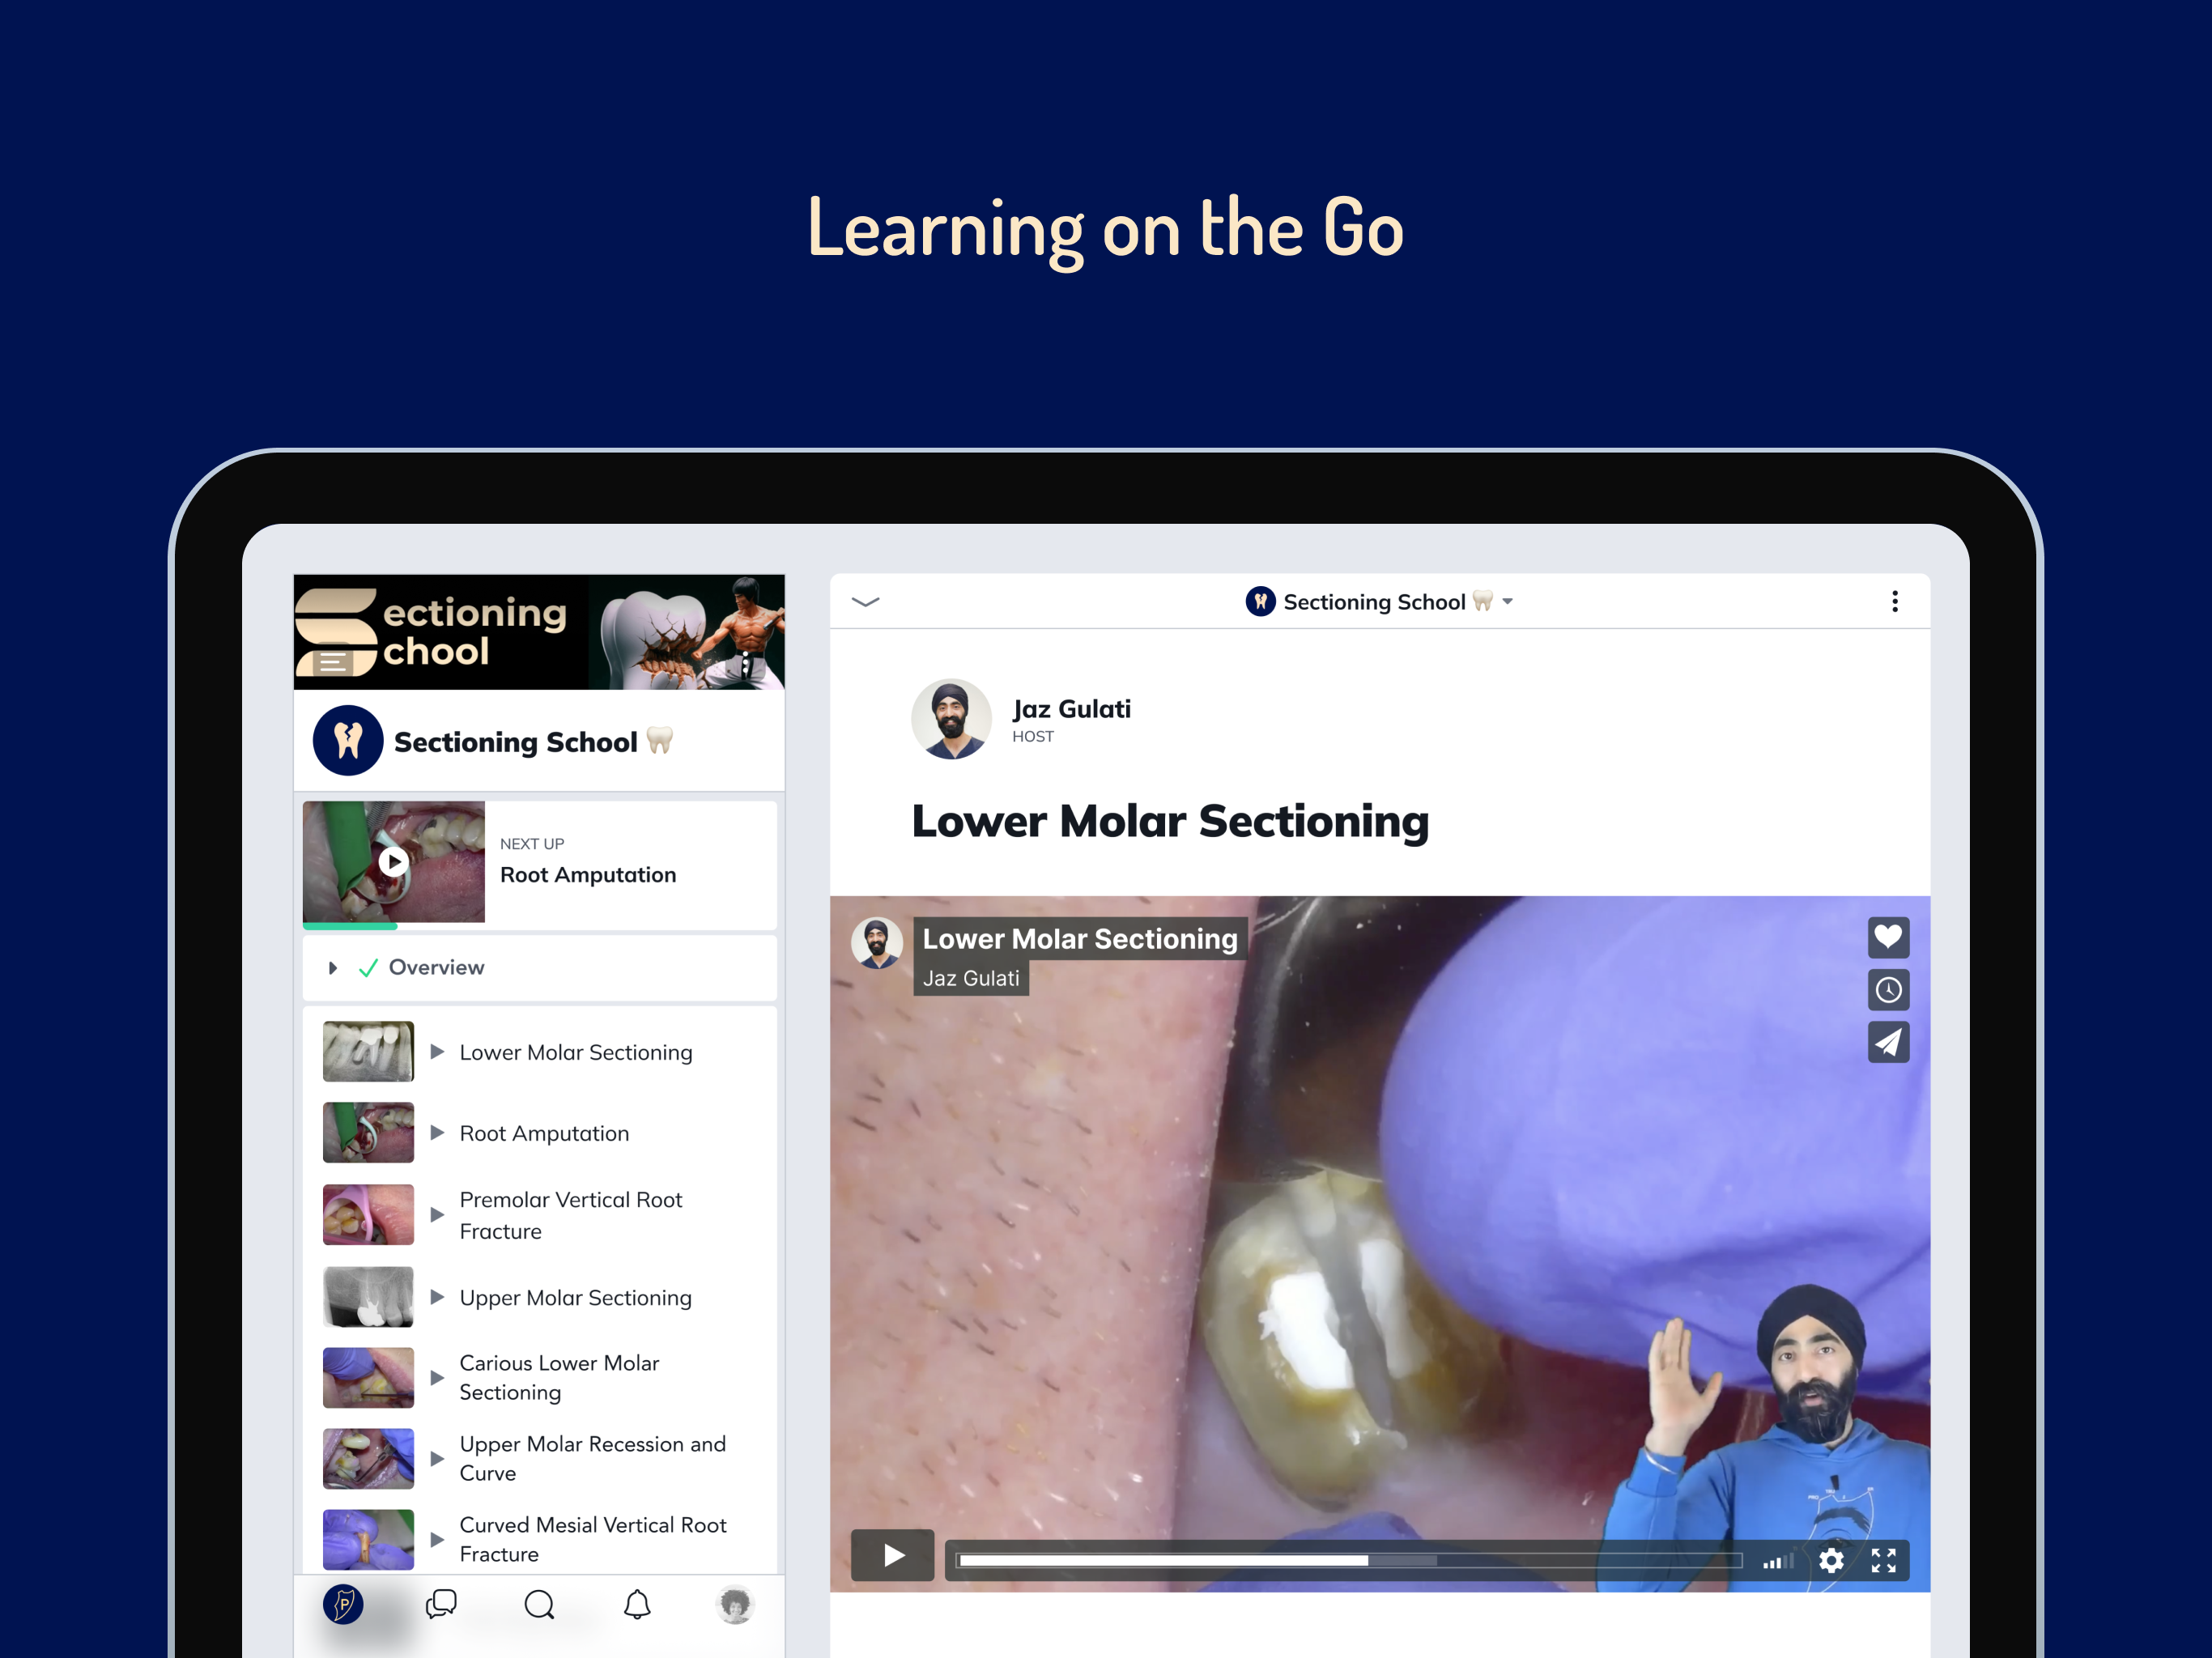The width and height of the screenshot is (2212, 1658).
Task: Click the Root Amputation list thumbnail
Action: click(368, 1132)
